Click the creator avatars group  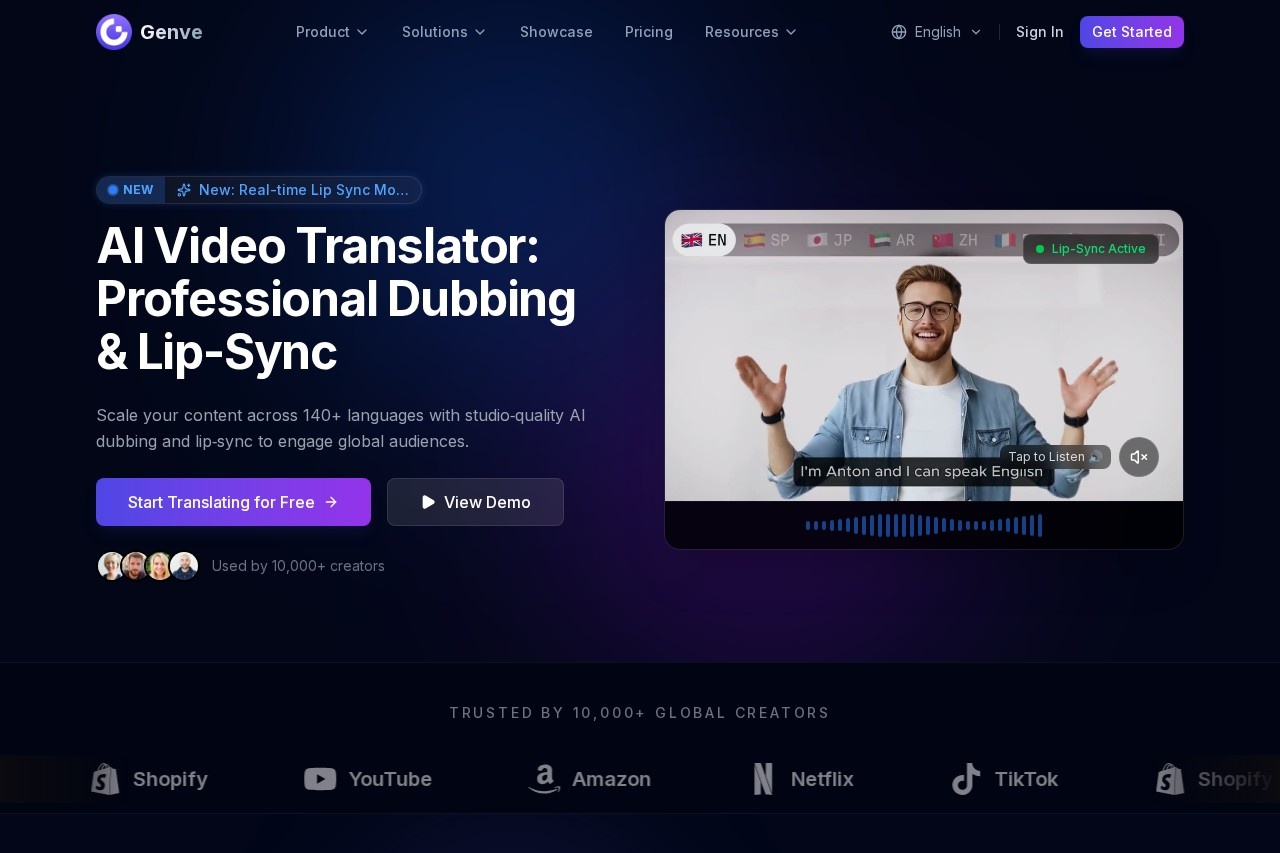148,566
